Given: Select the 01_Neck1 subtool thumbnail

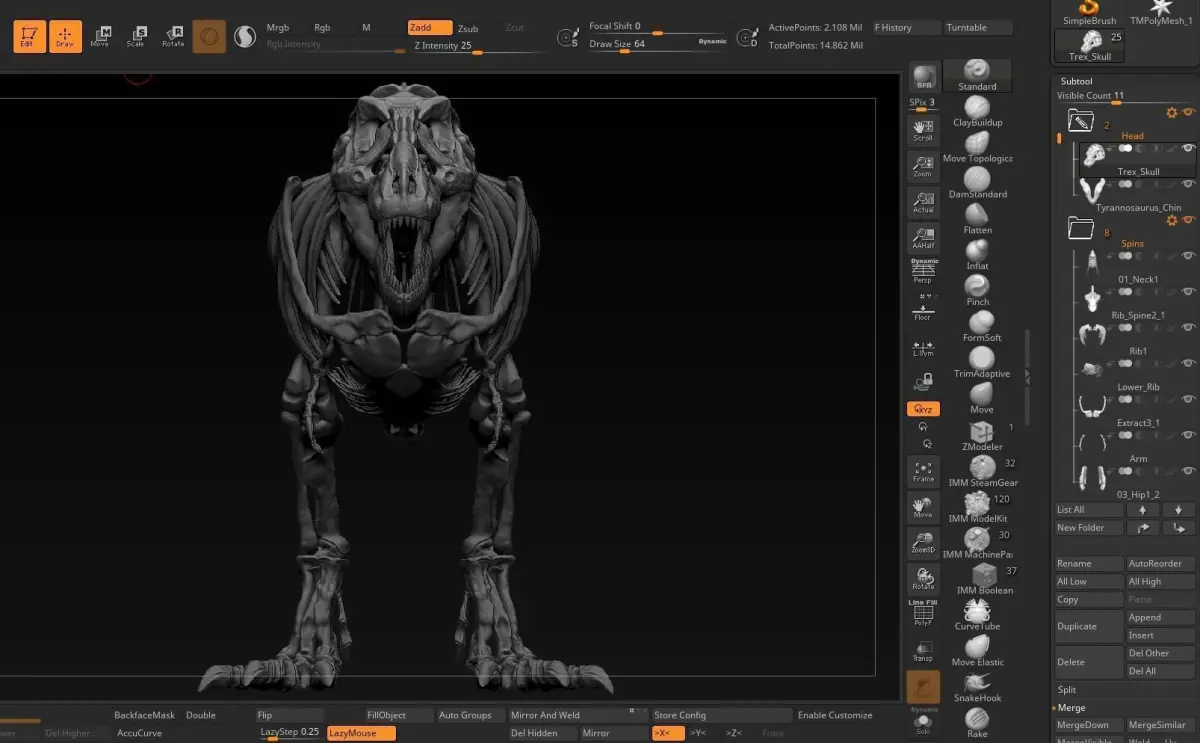Looking at the screenshot, I should point(1092,263).
